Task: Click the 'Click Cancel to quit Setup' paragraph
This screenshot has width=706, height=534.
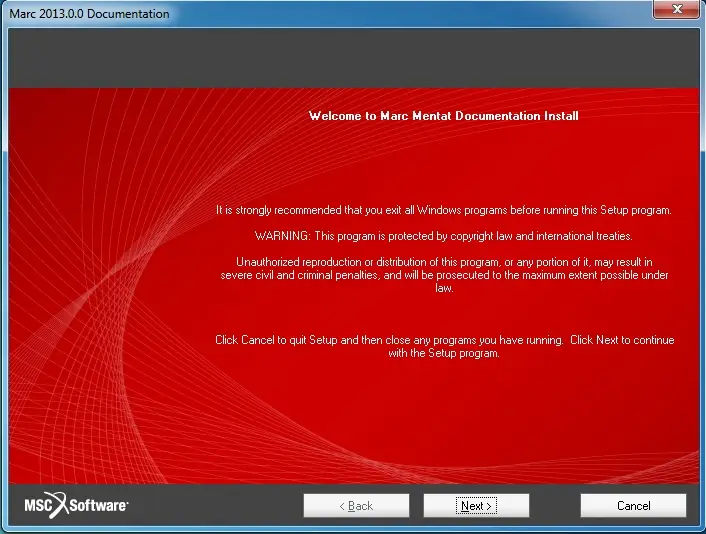Action: point(444,346)
